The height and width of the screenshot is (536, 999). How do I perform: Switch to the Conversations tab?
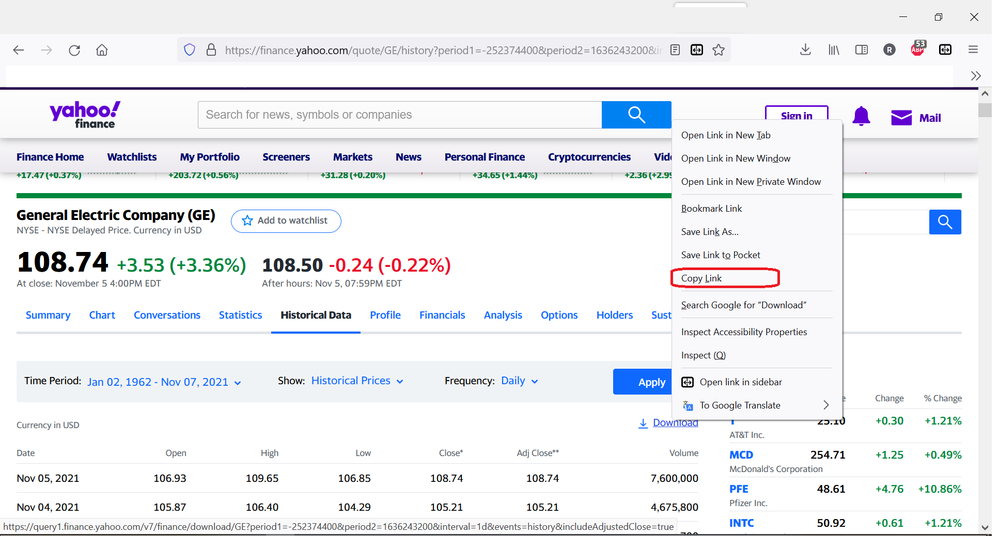pyautogui.click(x=167, y=315)
